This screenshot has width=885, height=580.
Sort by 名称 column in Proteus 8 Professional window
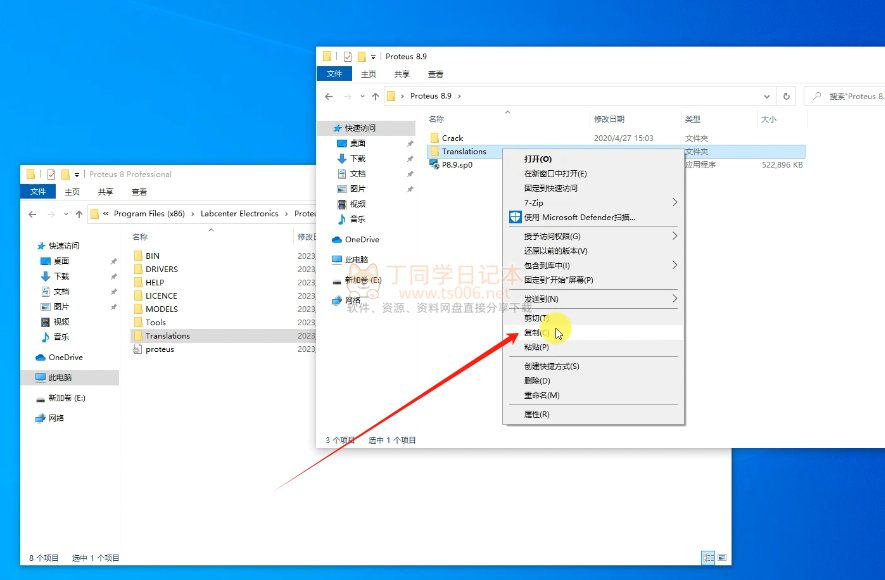140,237
